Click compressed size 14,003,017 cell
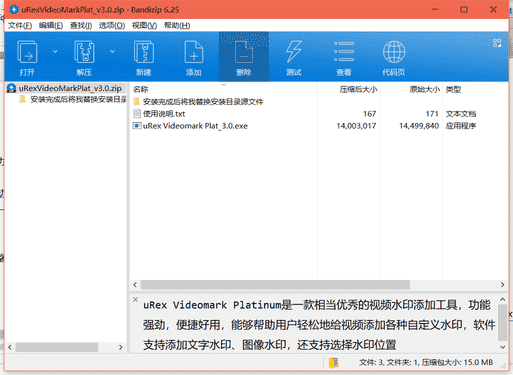The height and width of the screenshot is (375, 513). 356,126
